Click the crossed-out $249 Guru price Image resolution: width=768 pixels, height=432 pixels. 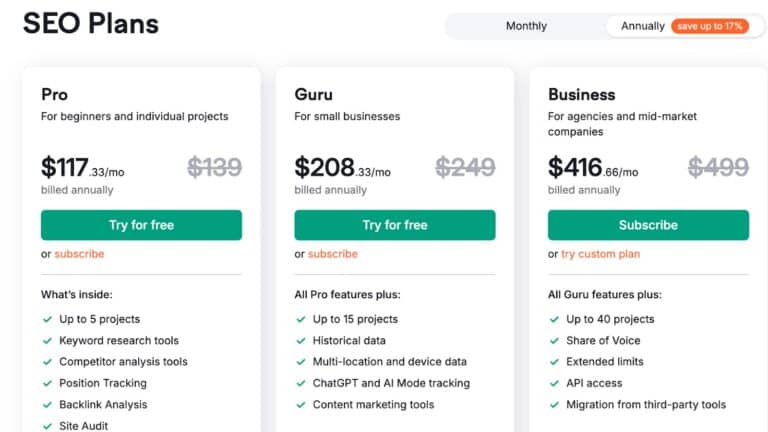click(465, 167)
